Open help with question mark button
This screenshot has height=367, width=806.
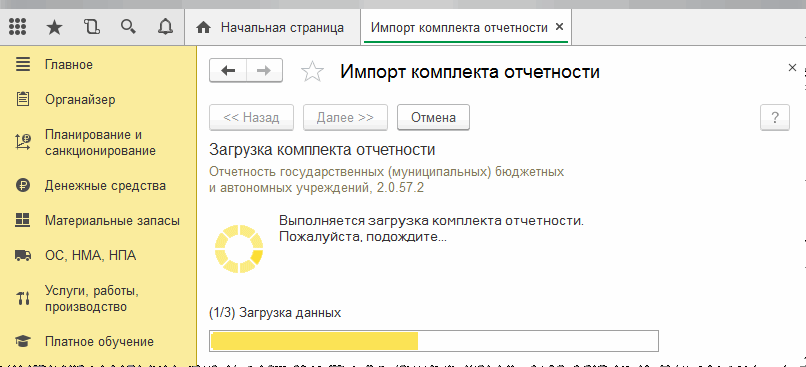coord(775,117)
